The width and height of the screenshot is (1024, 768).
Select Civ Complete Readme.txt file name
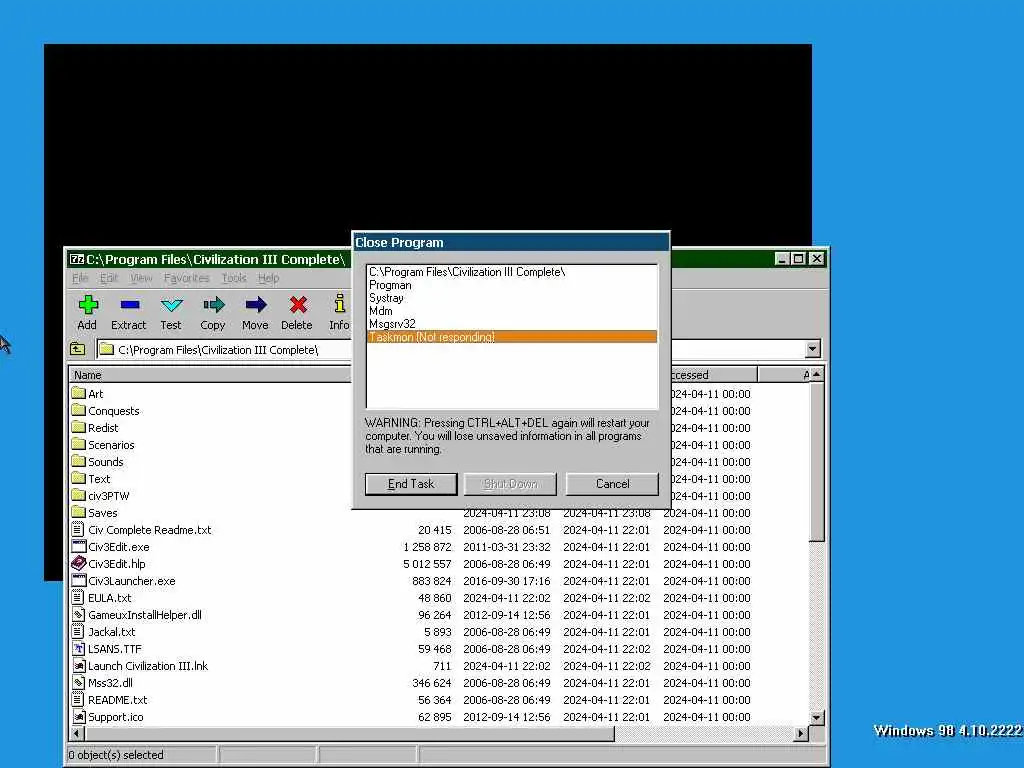click(x=150, y=530)
